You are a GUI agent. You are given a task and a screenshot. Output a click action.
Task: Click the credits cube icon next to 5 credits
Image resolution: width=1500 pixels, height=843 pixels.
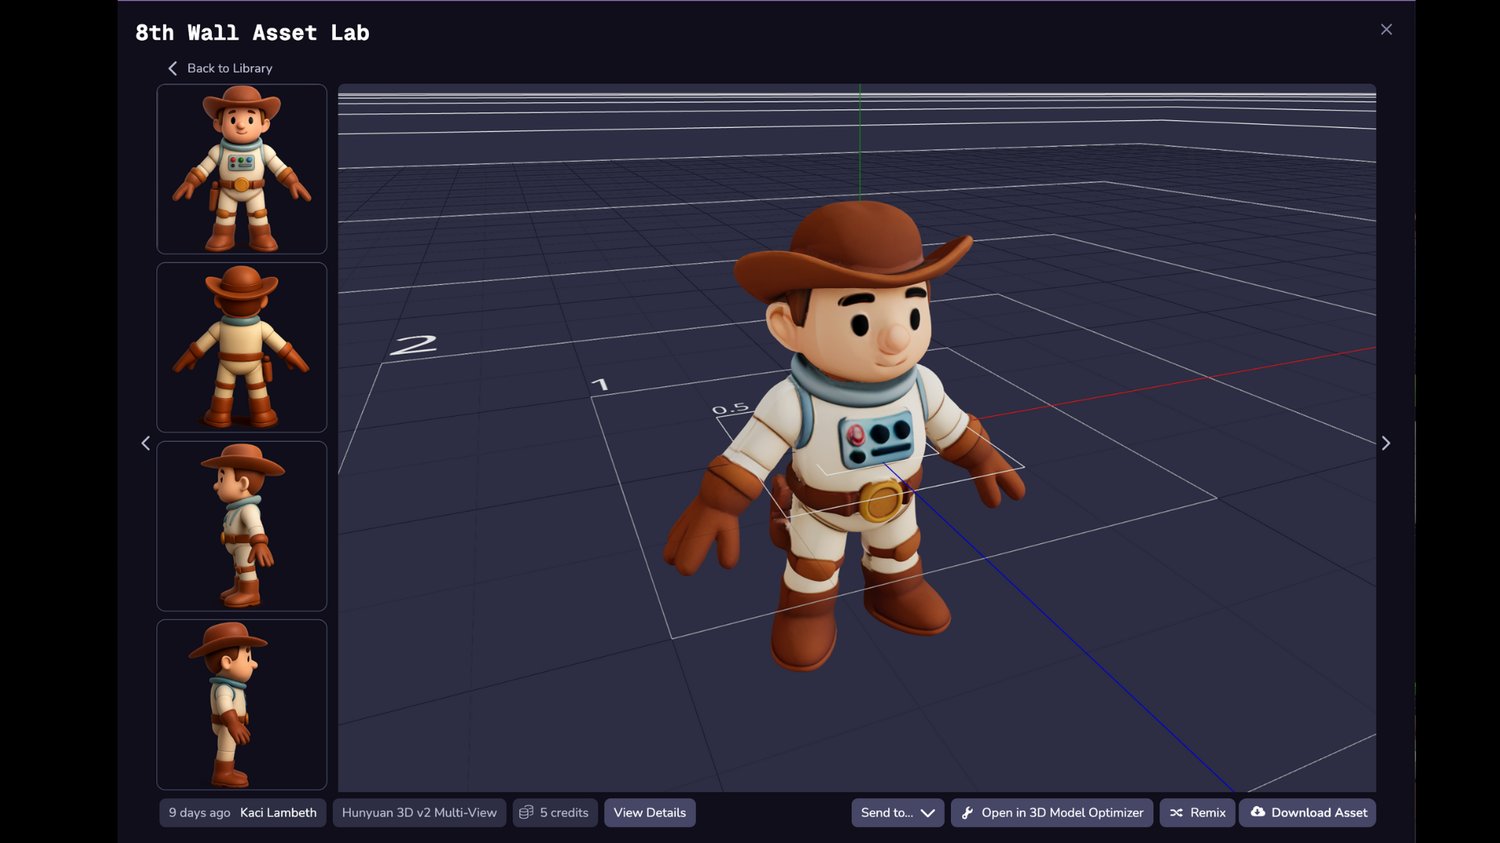click(x=526, y=813)
